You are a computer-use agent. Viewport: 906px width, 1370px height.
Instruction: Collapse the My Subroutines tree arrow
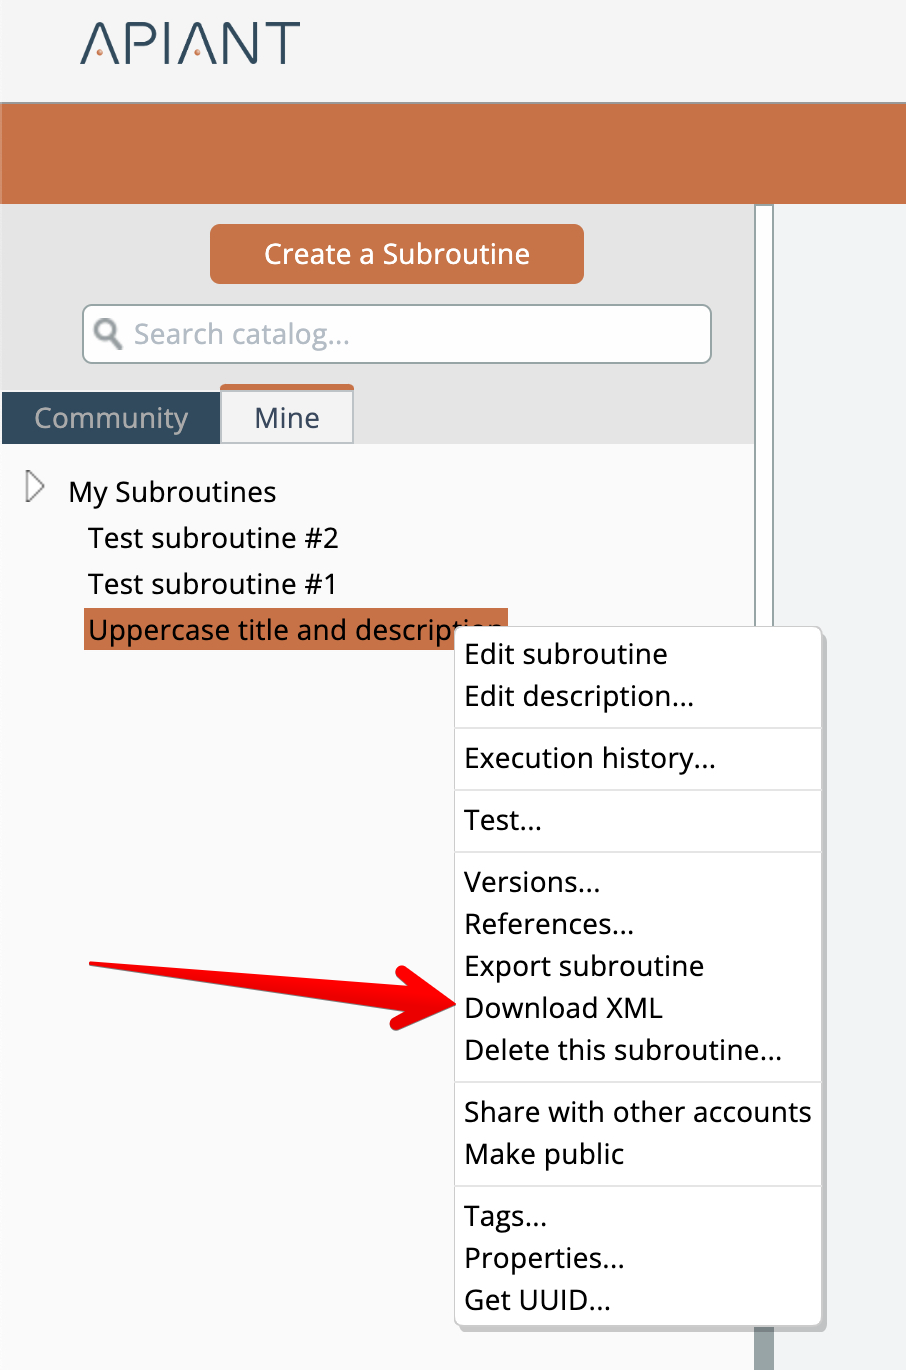[35, 488]
